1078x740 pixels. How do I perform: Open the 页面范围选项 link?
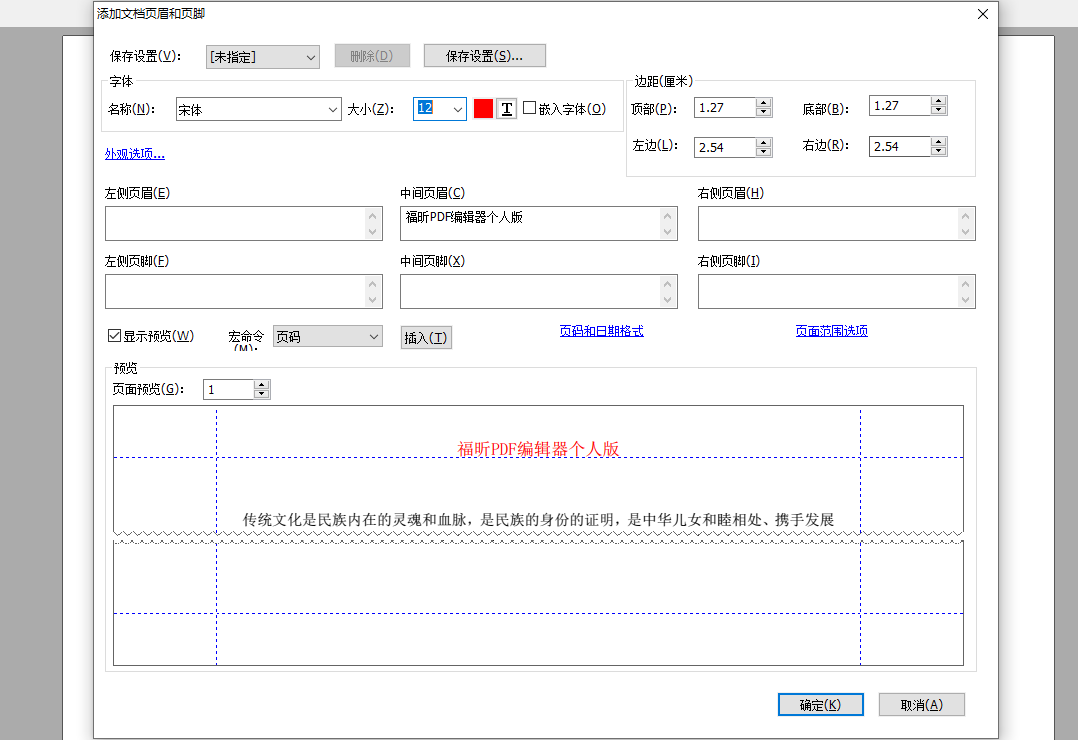click(831, 330)
